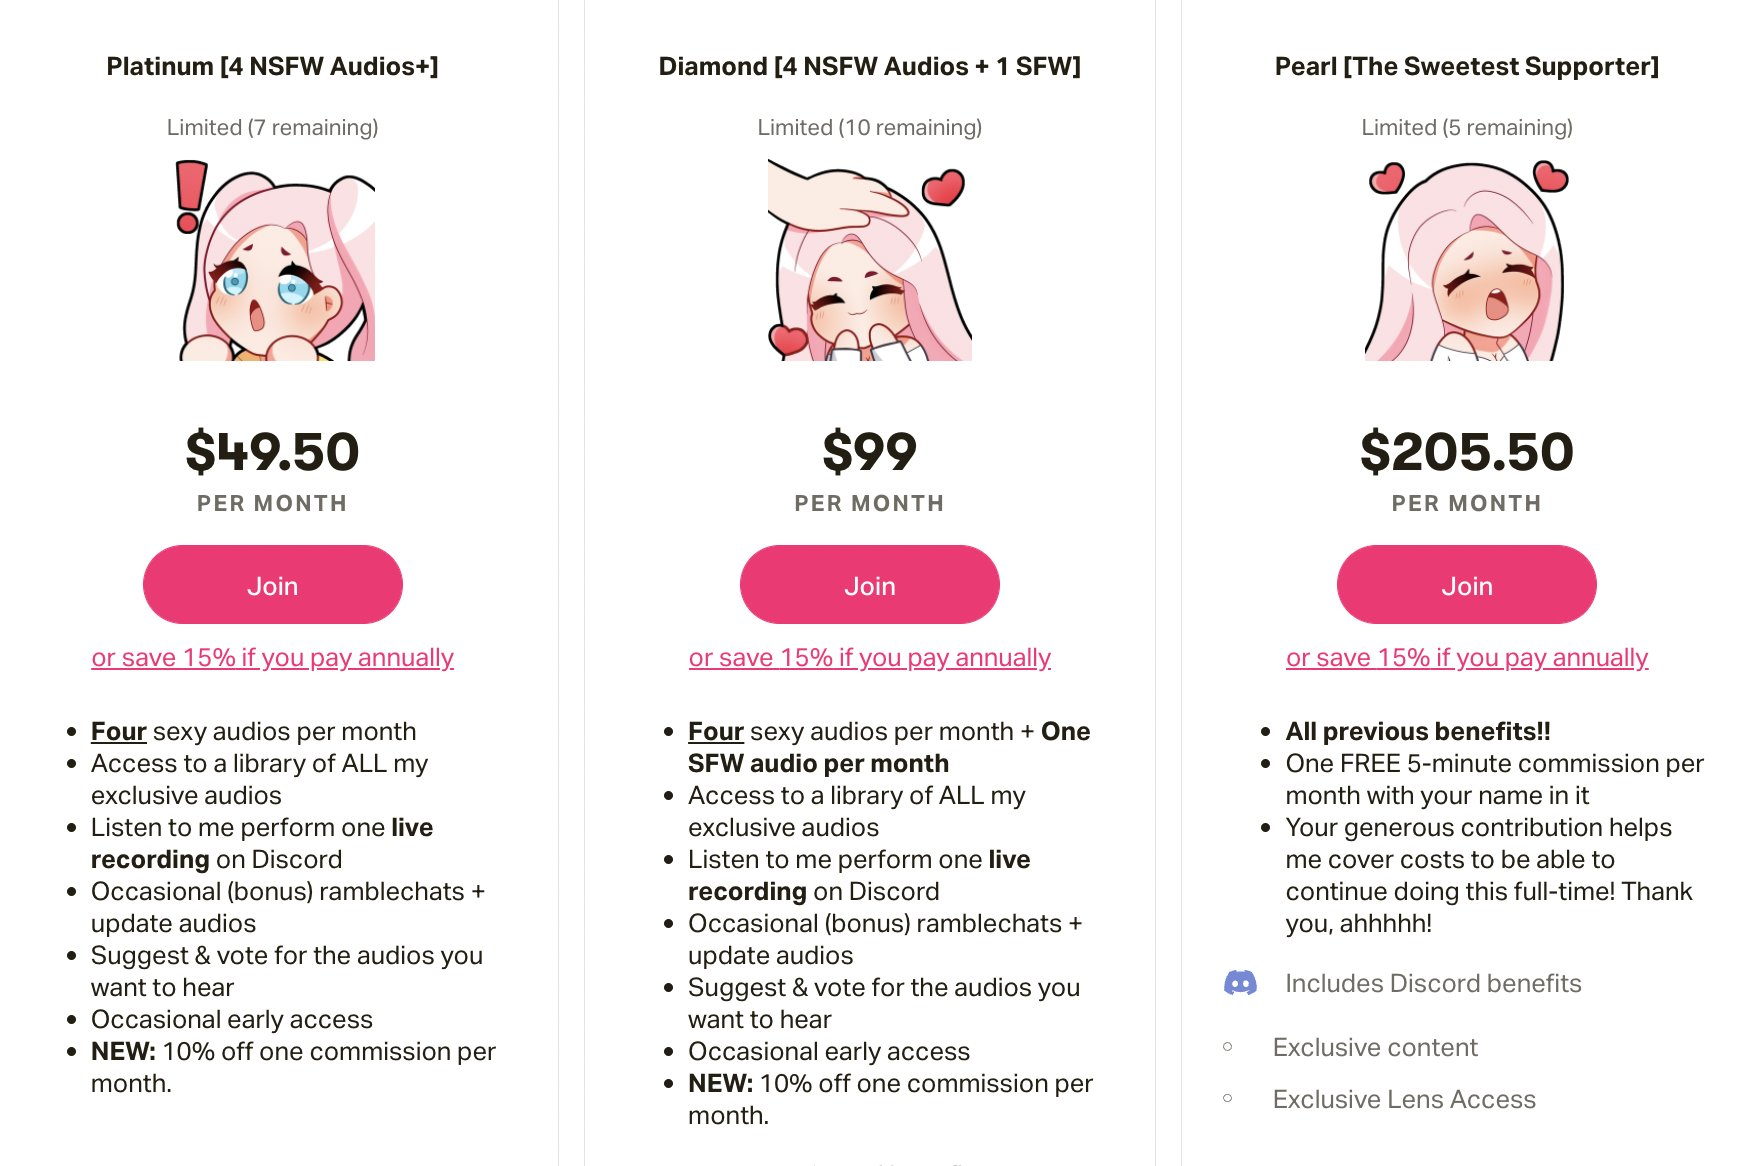Click the Diamond tier head-pat chibi image
The image size is (1746, 1166).
click(x=869, y=260)
